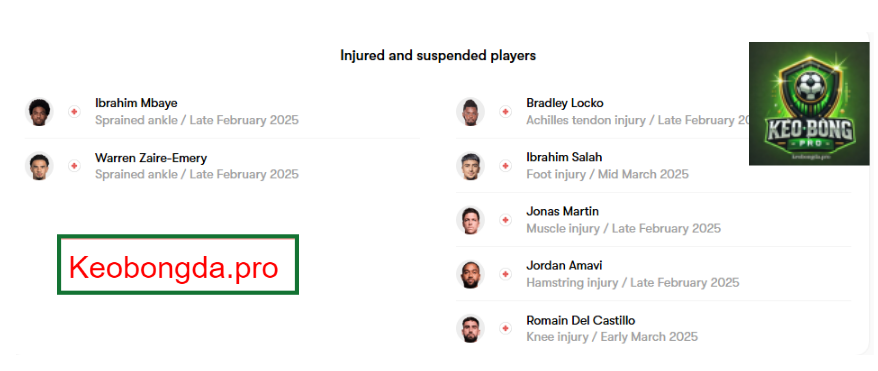This screenshot has width=878, height=371.
Task: Open Warren Zaire-Emery's name link
Action: pos(151,158)
